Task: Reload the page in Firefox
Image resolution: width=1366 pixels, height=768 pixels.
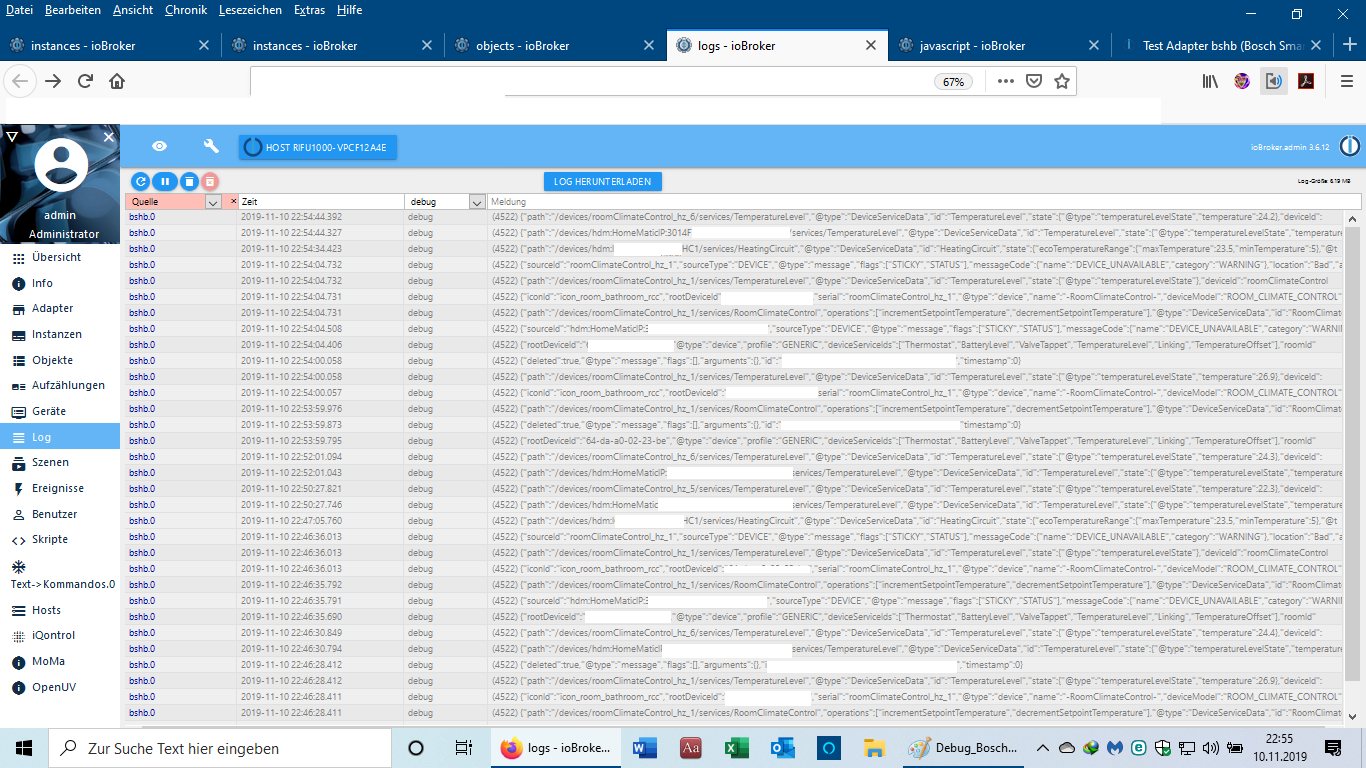Action: (85, 81)
